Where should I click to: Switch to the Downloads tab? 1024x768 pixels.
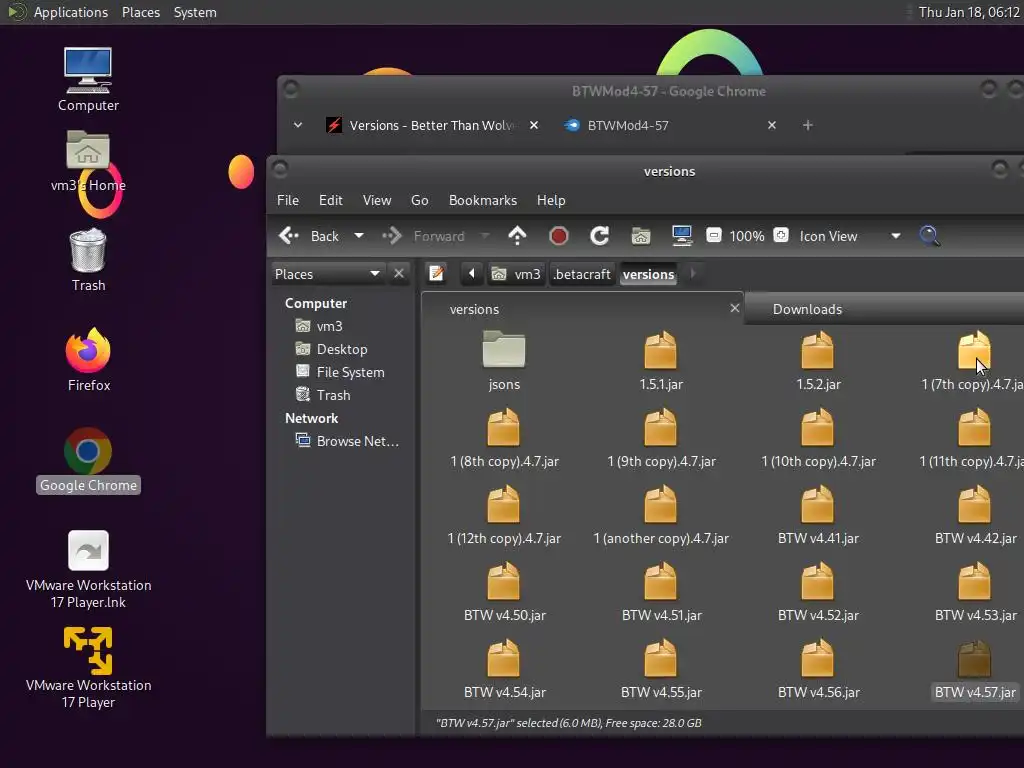884,309
